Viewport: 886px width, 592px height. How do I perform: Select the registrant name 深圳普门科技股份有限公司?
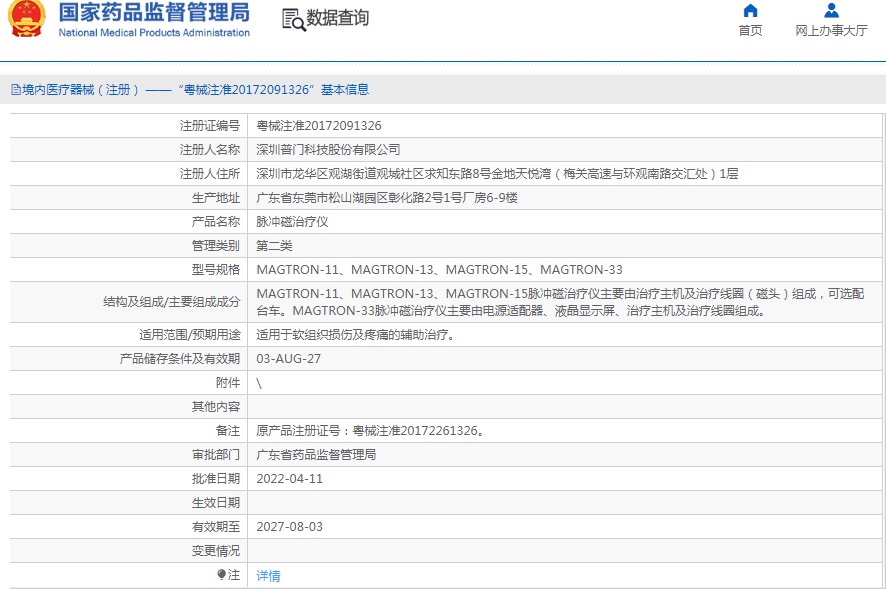click(x=328, y=150)
